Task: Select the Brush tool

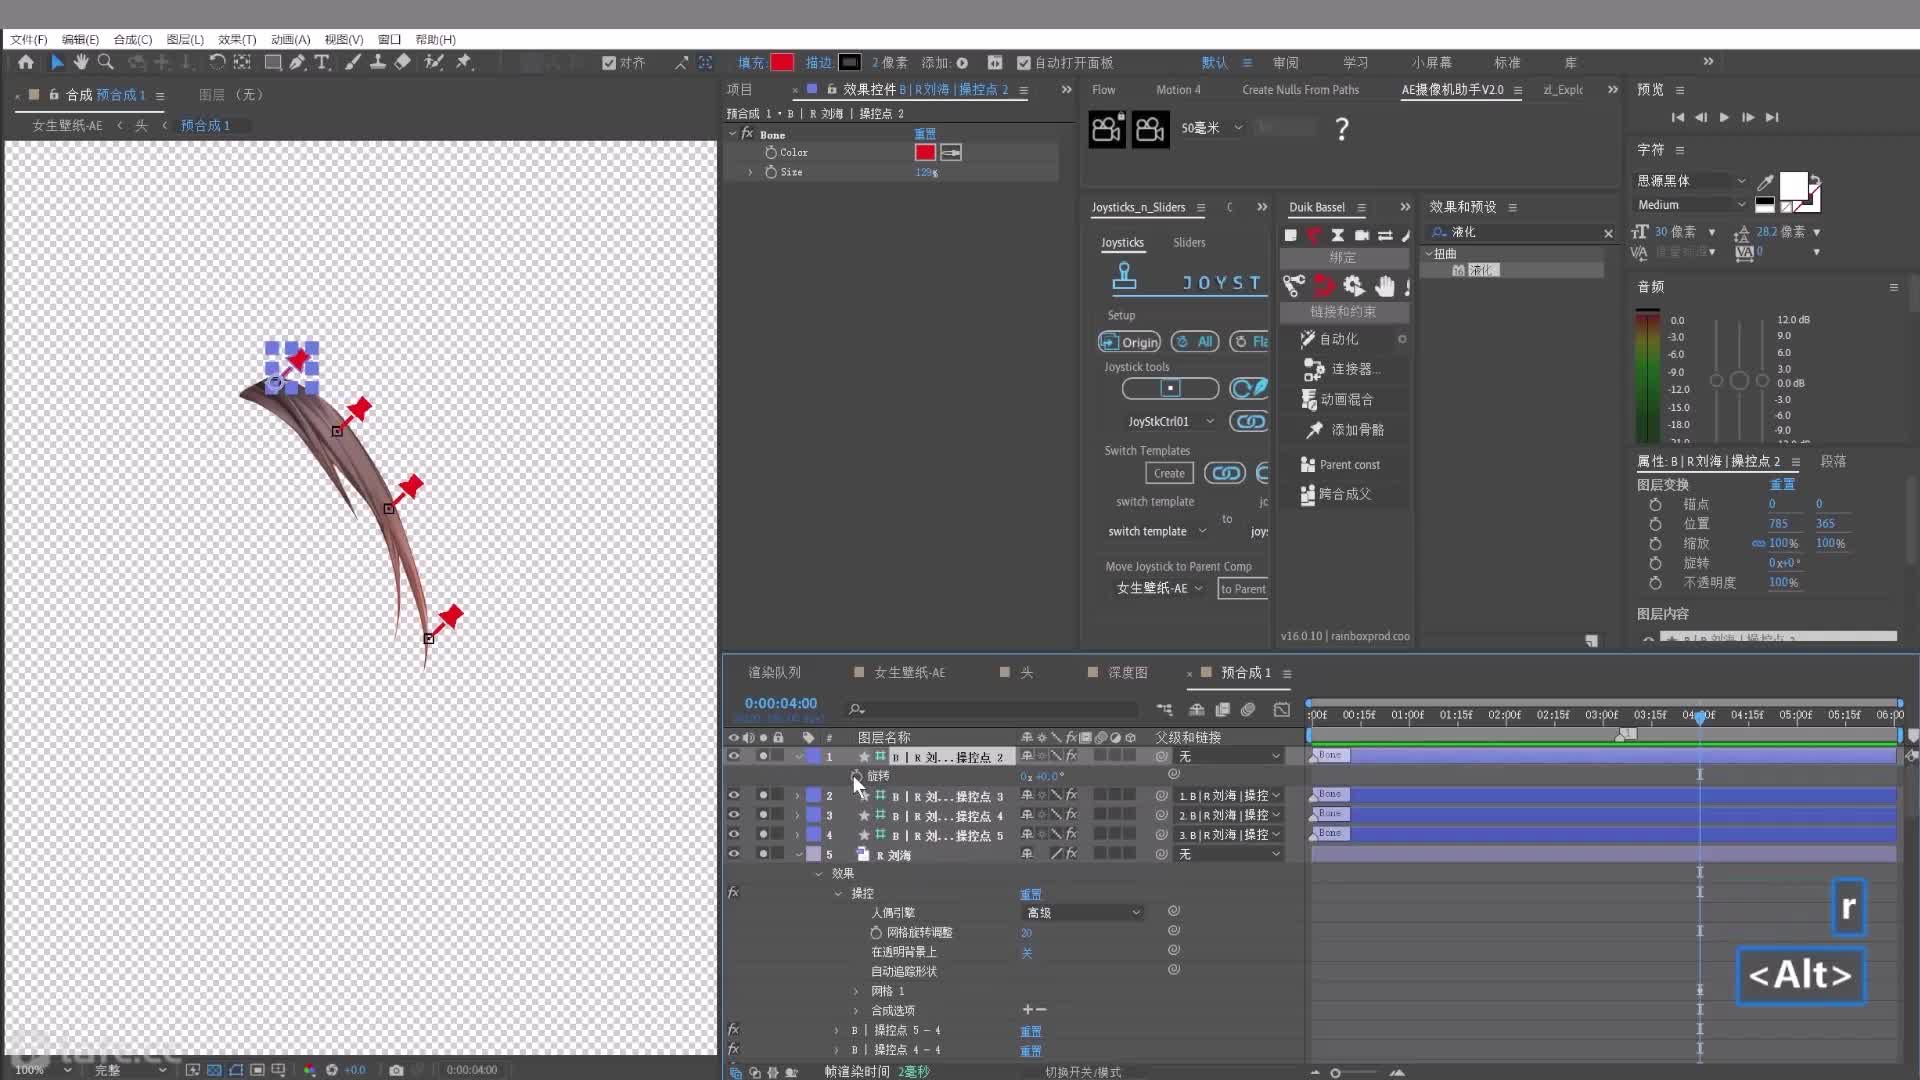Action: point(353,62)
